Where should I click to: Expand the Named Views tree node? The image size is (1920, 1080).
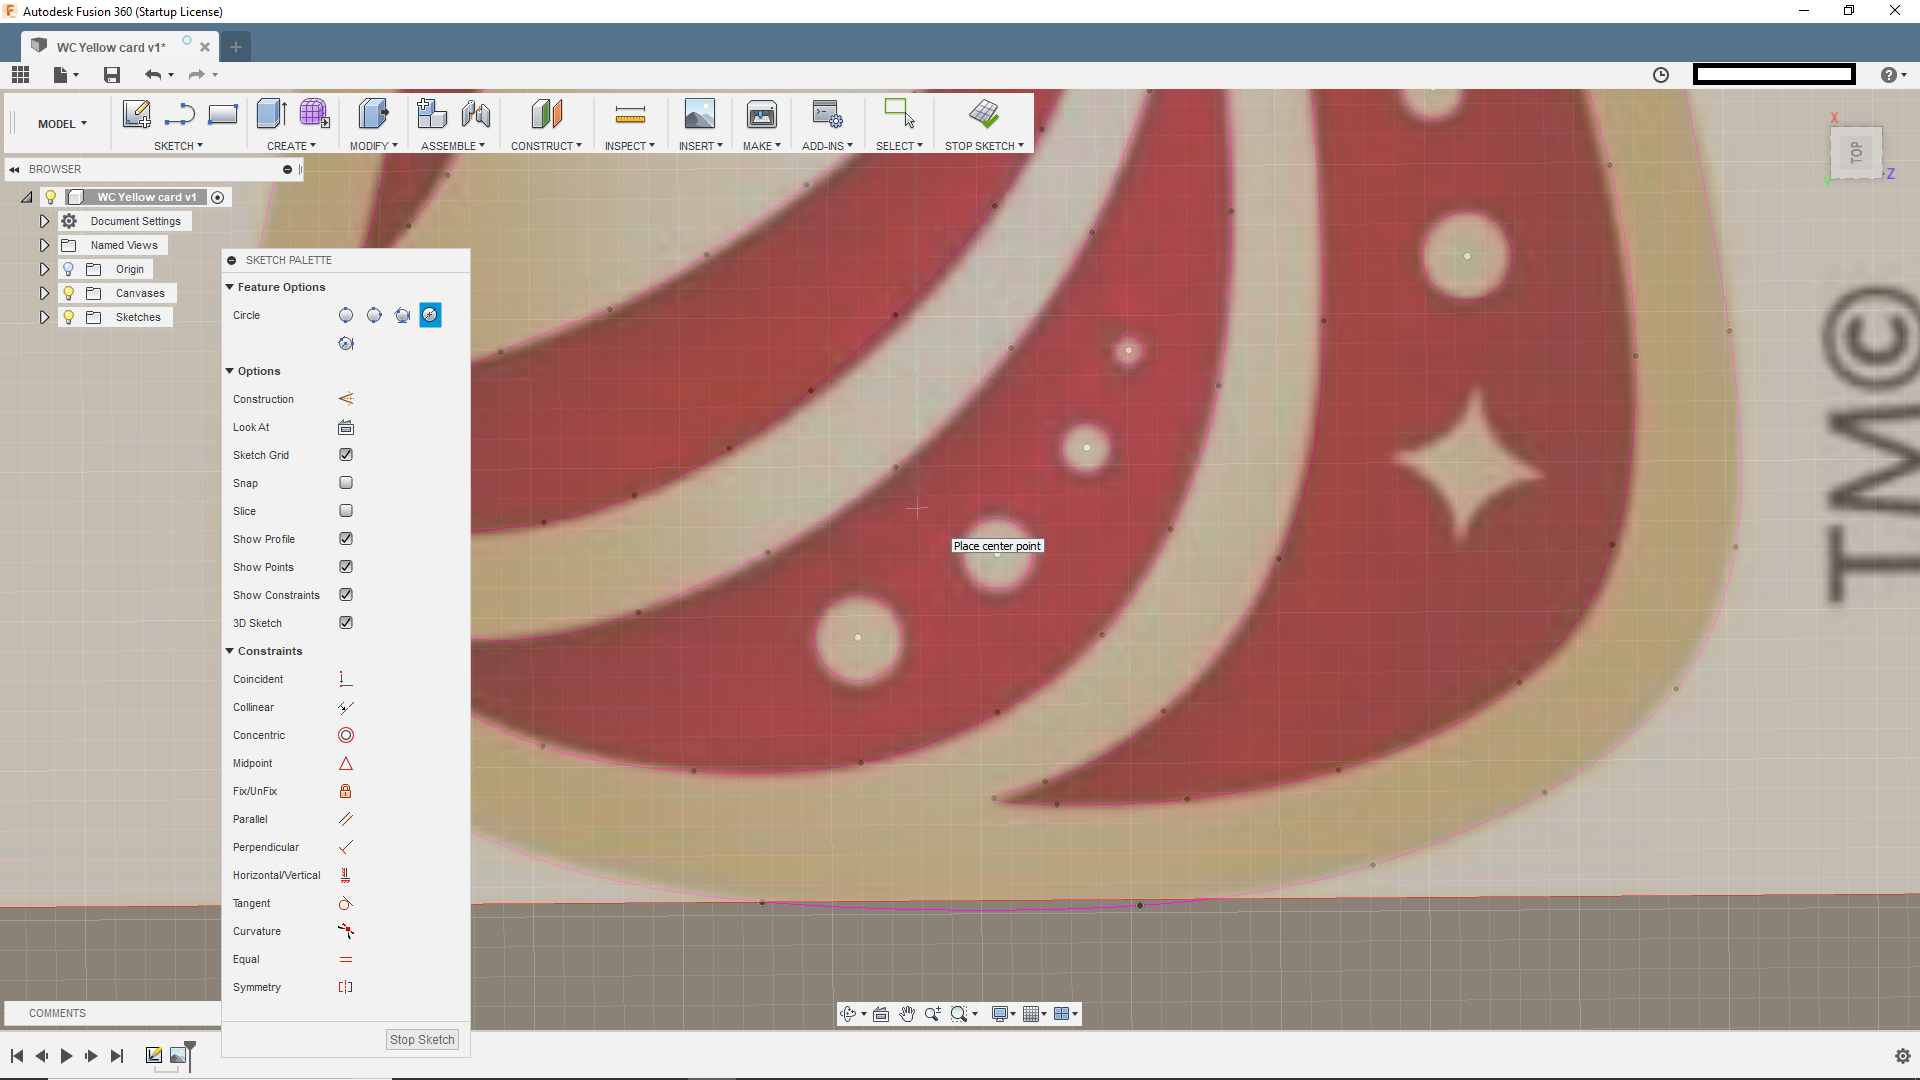click(44, 245)
